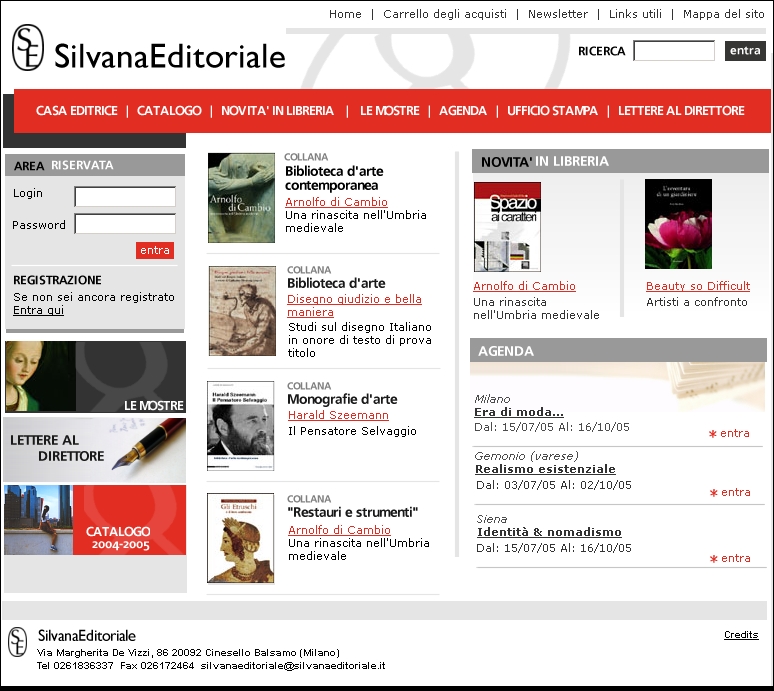Click the RICERCA search input field

coord(674,51)
